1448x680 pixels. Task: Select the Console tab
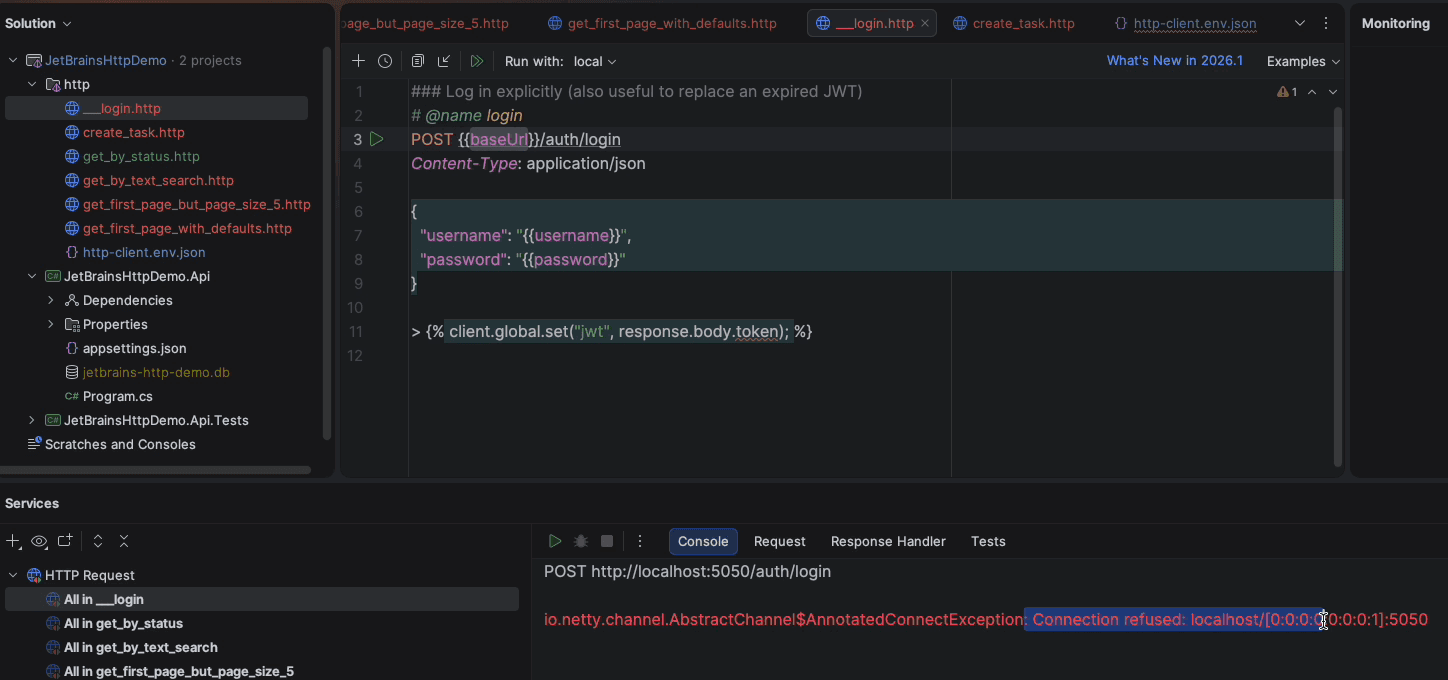pos(703,541)
